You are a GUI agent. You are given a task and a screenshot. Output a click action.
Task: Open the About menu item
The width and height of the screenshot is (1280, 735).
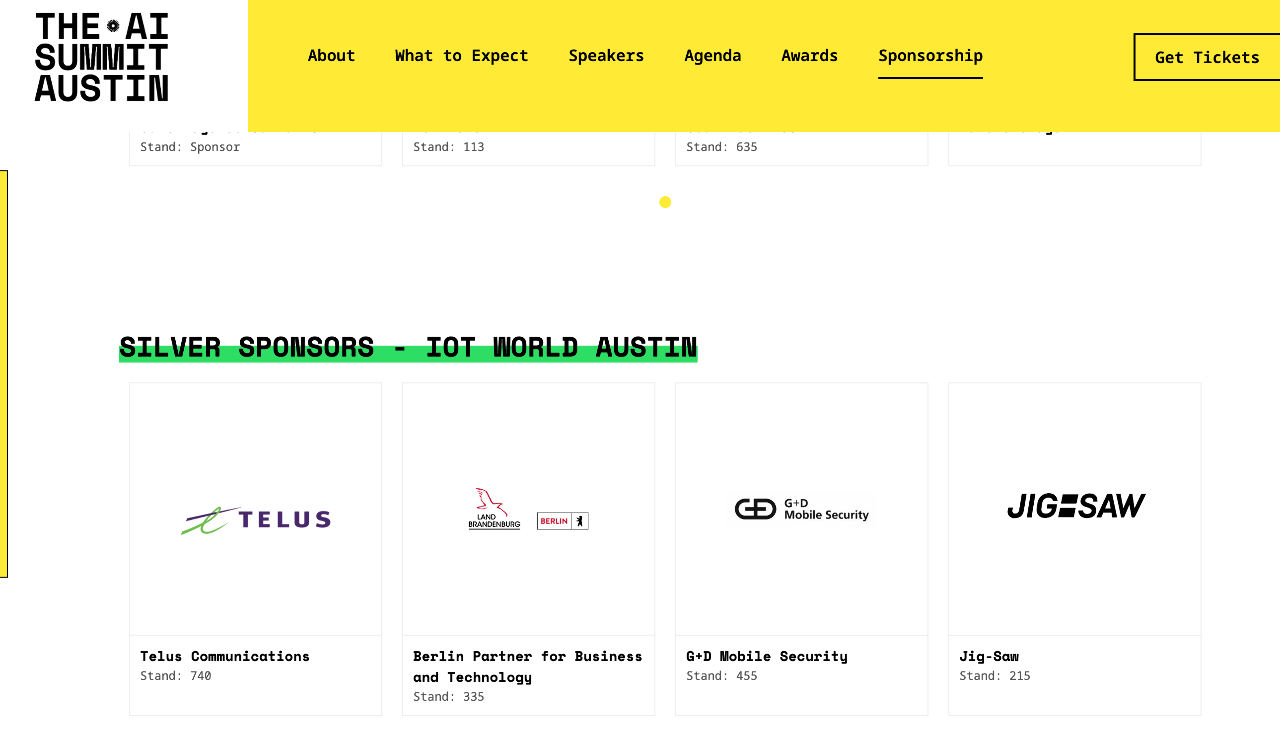tap(331, 56)
